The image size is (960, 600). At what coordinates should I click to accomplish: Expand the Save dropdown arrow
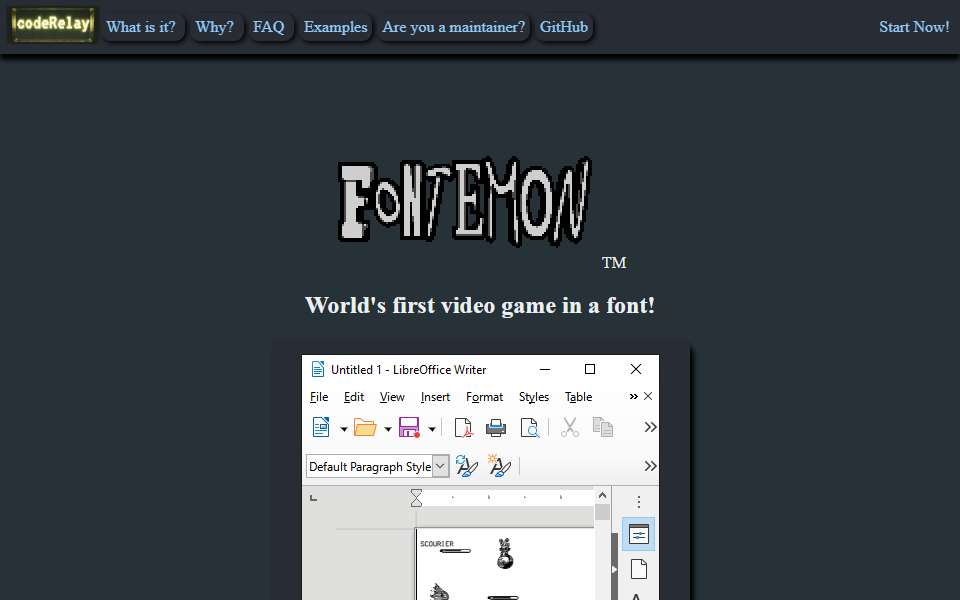(432, 429)
